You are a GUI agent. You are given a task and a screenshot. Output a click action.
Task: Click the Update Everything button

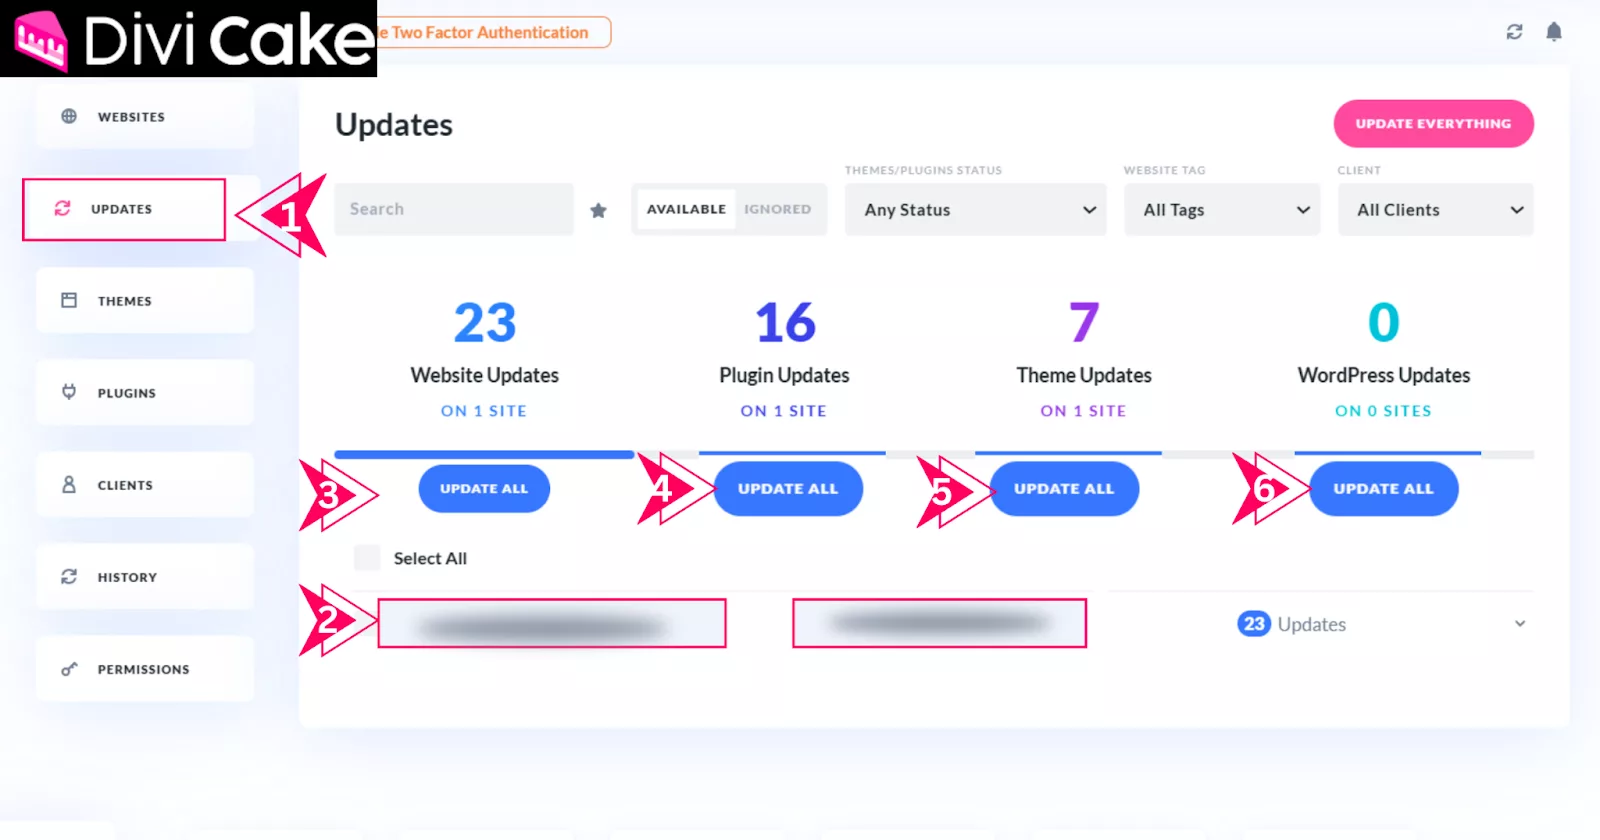[1433, 123]
